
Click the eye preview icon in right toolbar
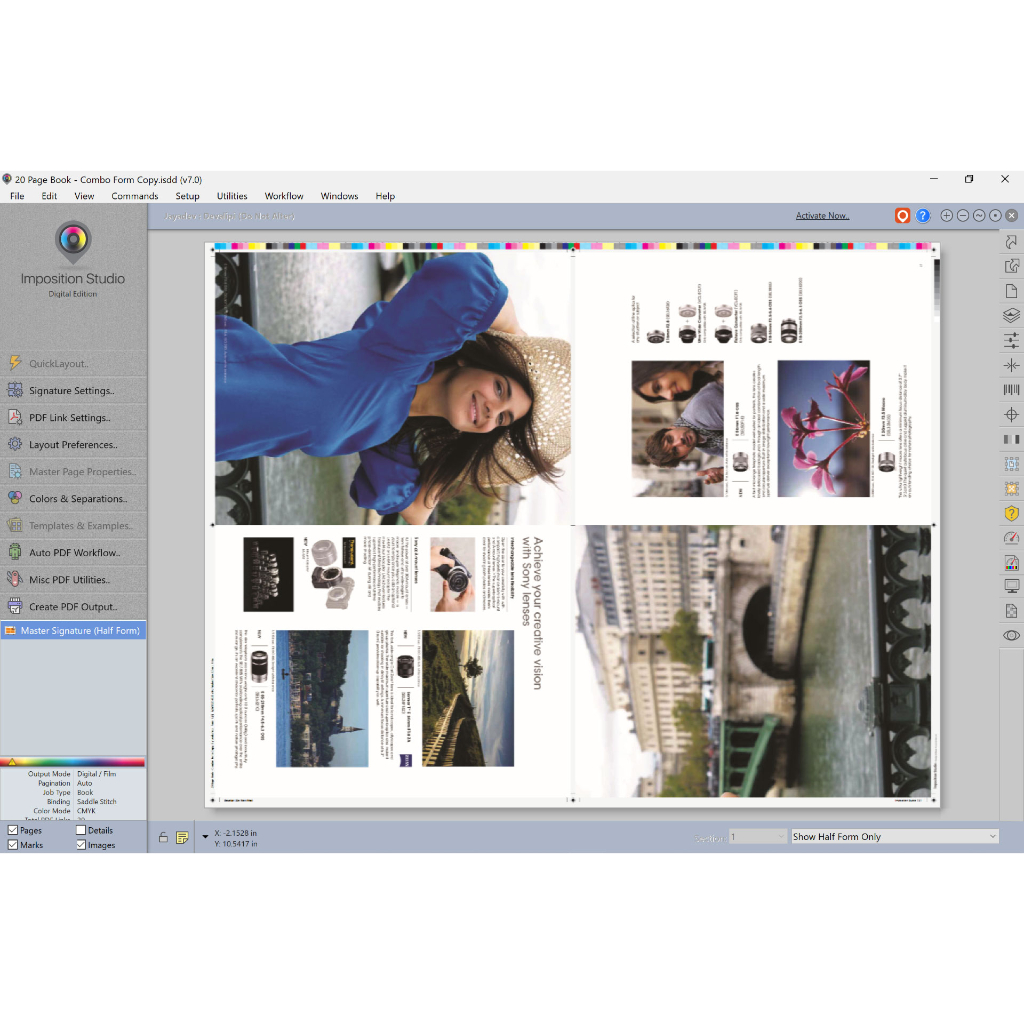pyautogui.click(x=1011, y=636)
